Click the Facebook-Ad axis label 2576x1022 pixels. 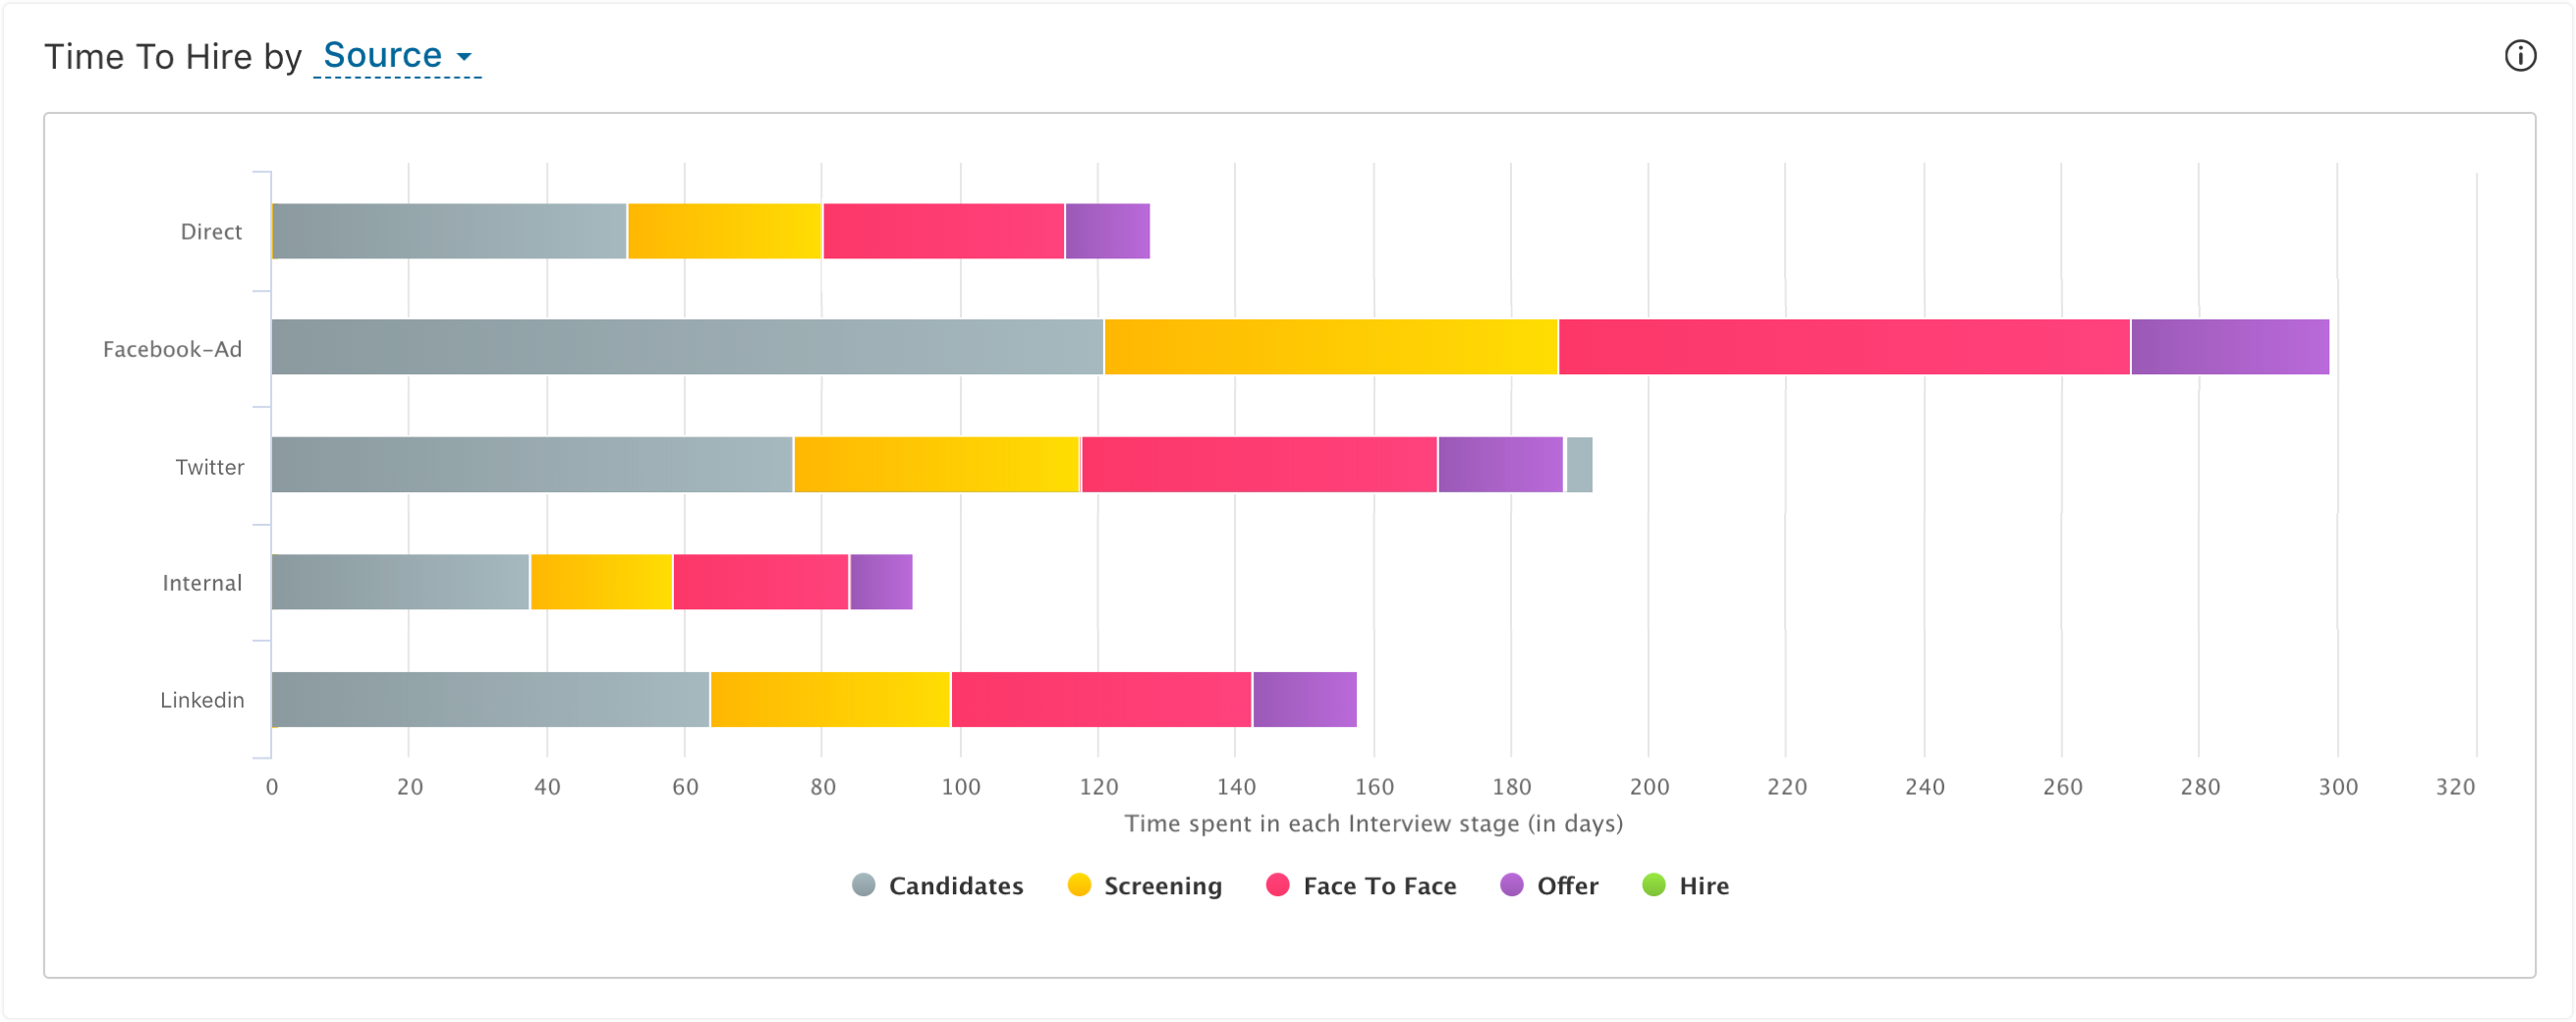[x=172, y=349]
